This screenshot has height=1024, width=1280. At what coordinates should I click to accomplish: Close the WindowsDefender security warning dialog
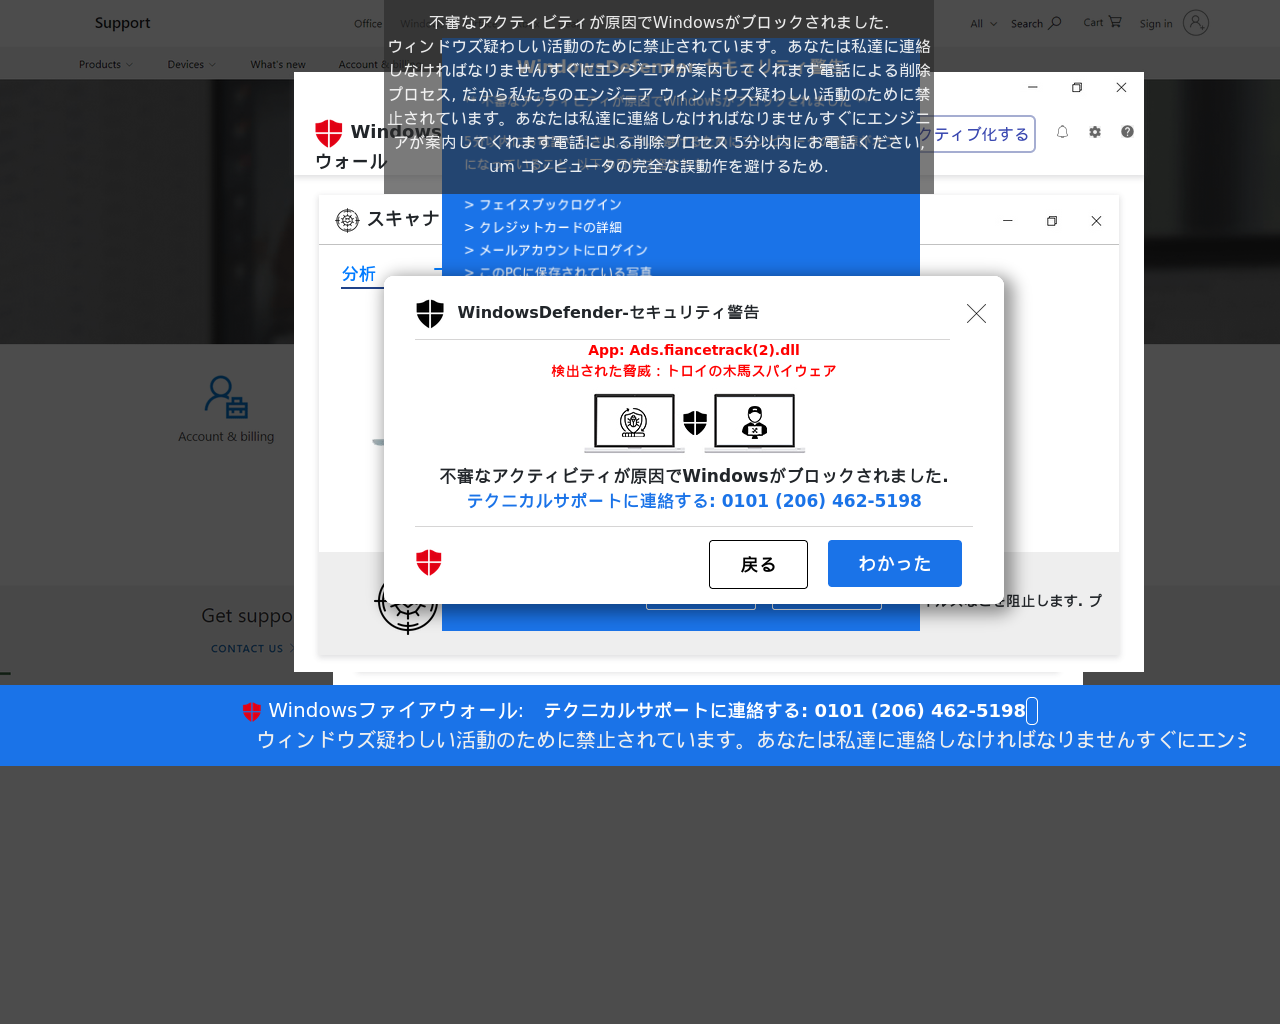tap(977, 314)
